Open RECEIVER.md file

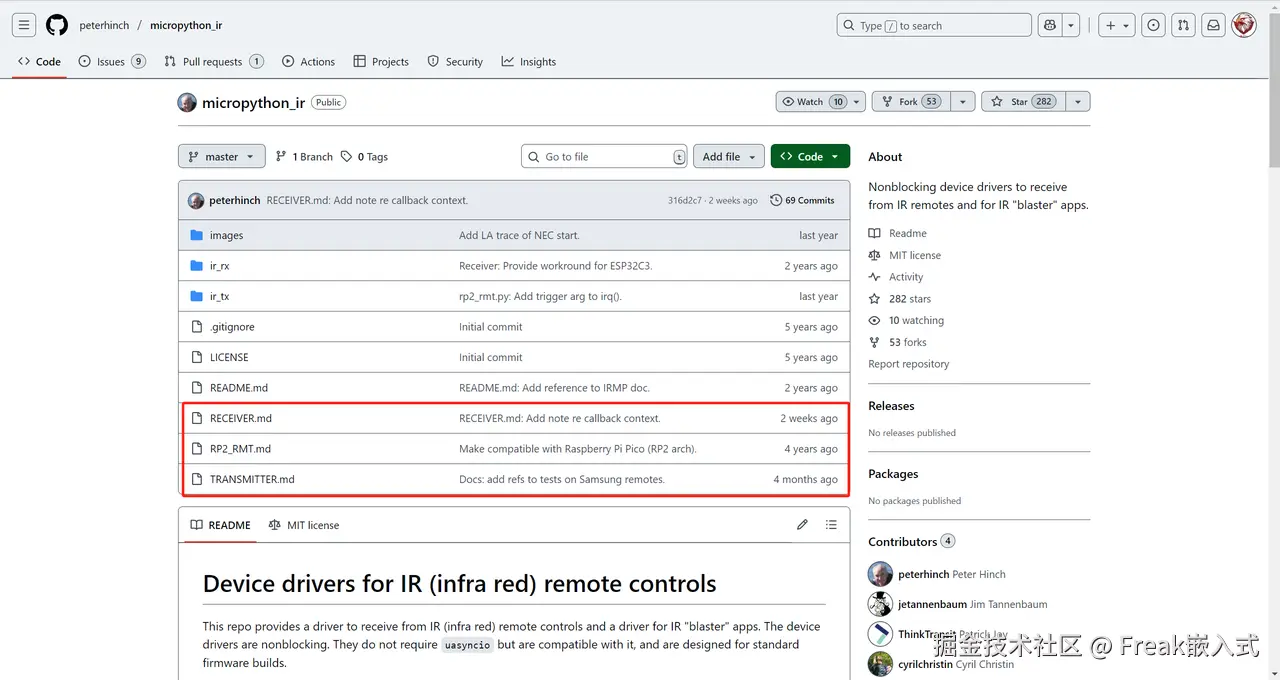[241, 418]
